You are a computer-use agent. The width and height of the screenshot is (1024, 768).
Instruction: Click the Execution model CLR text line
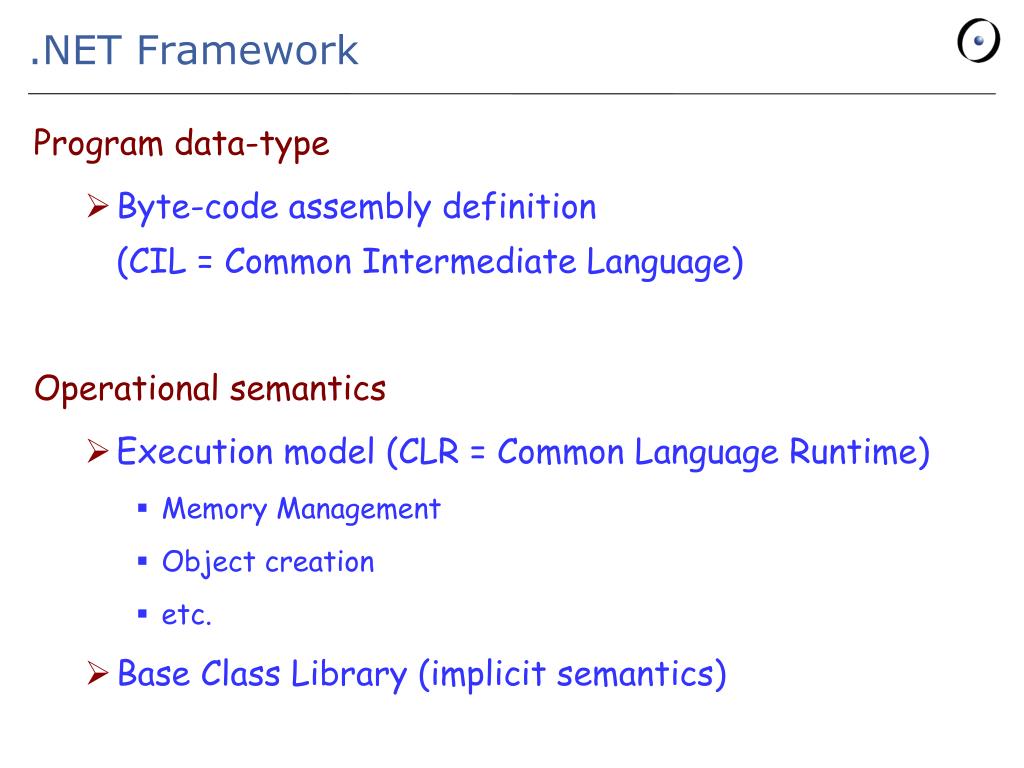click(x=523, y=452)
